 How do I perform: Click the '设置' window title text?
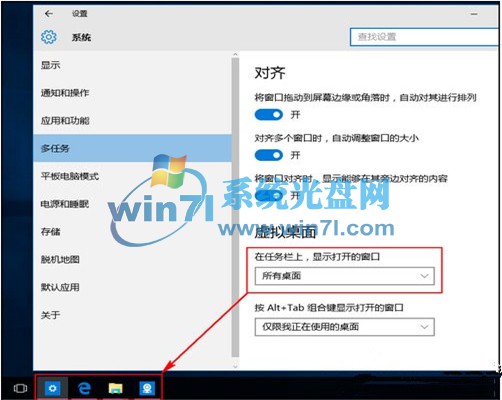coord(80,14)
